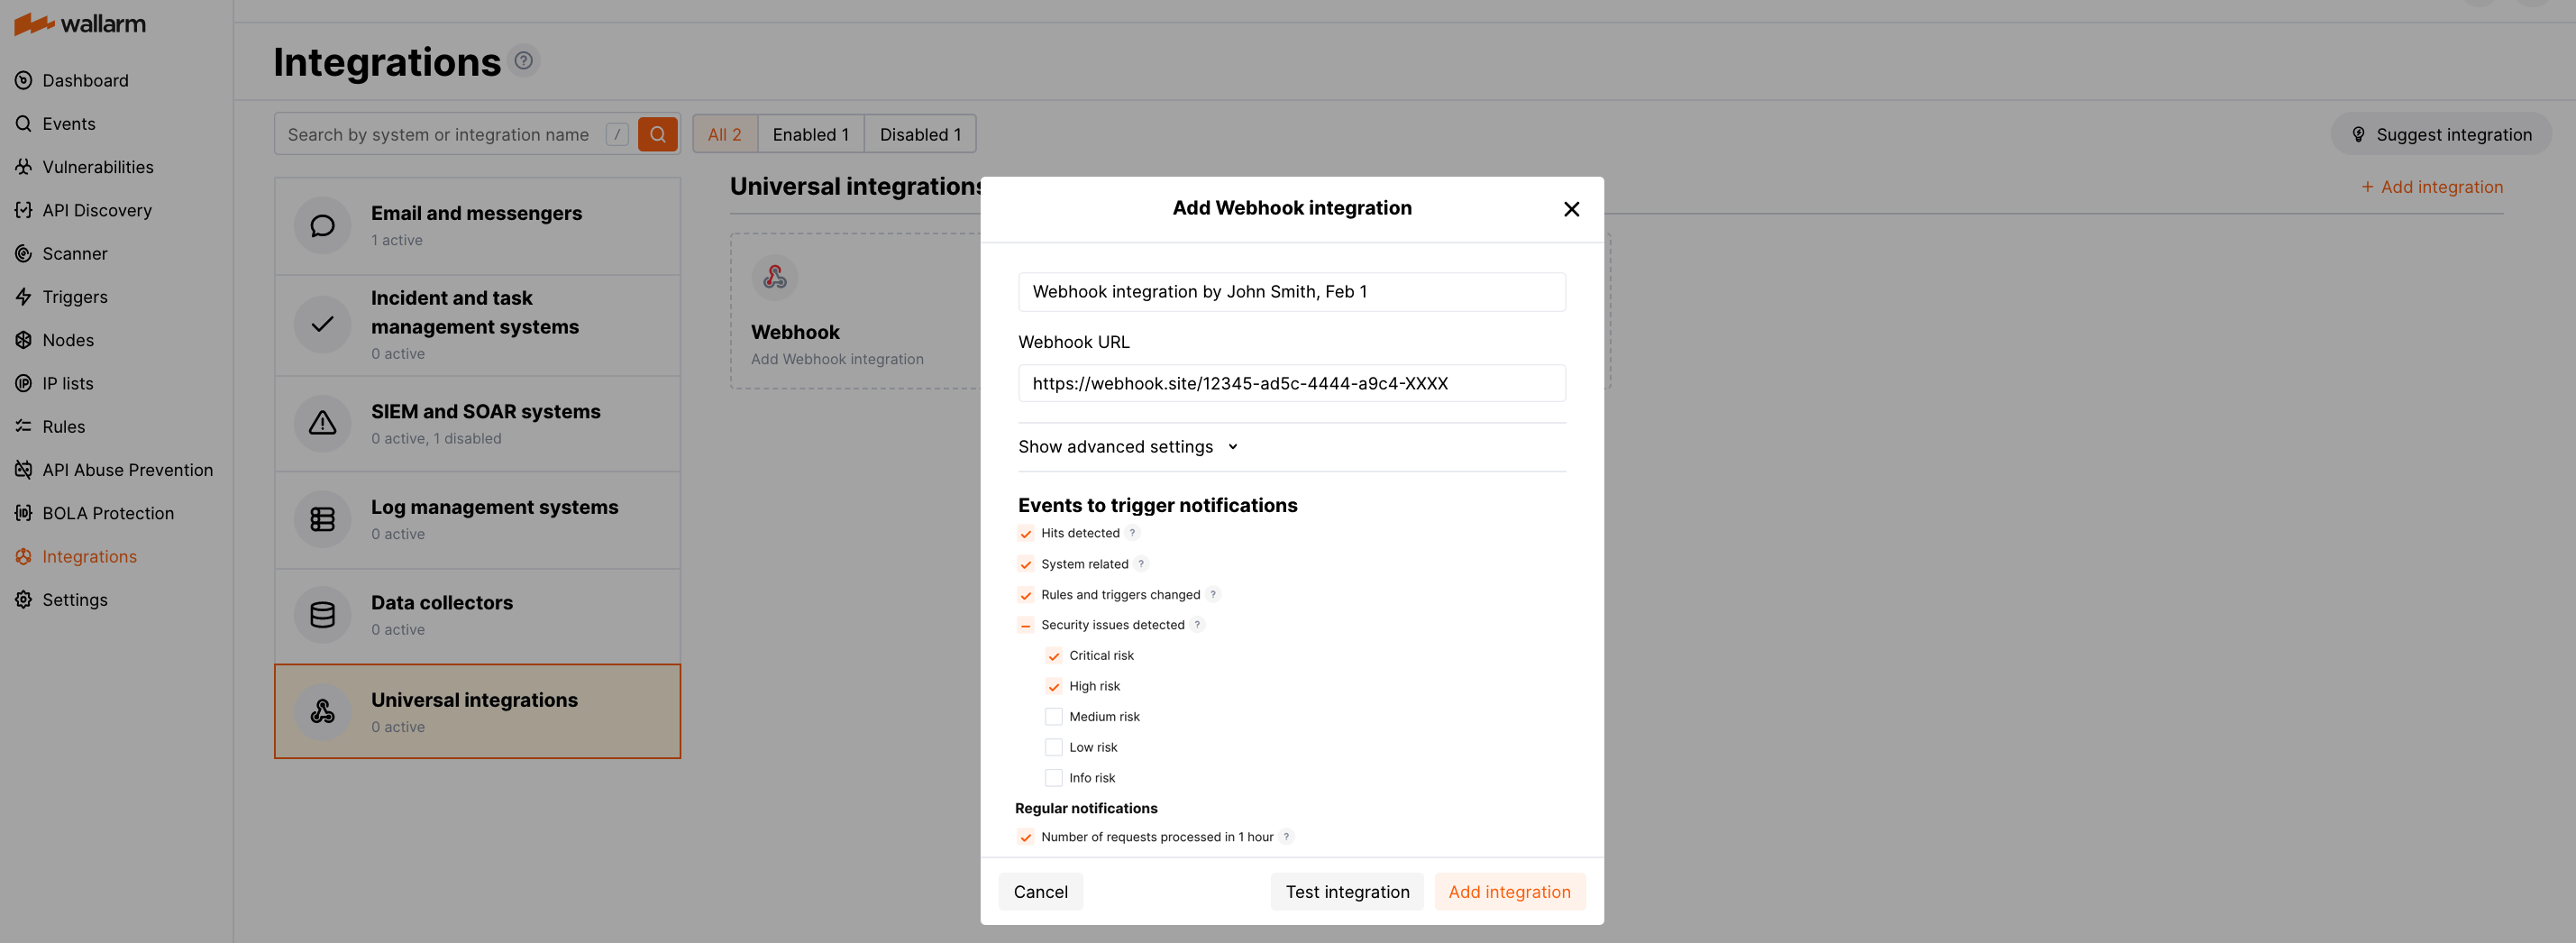Click the Wallarm logo
2576x943 pixels.
pyautogui.click(x=80, y=23)
